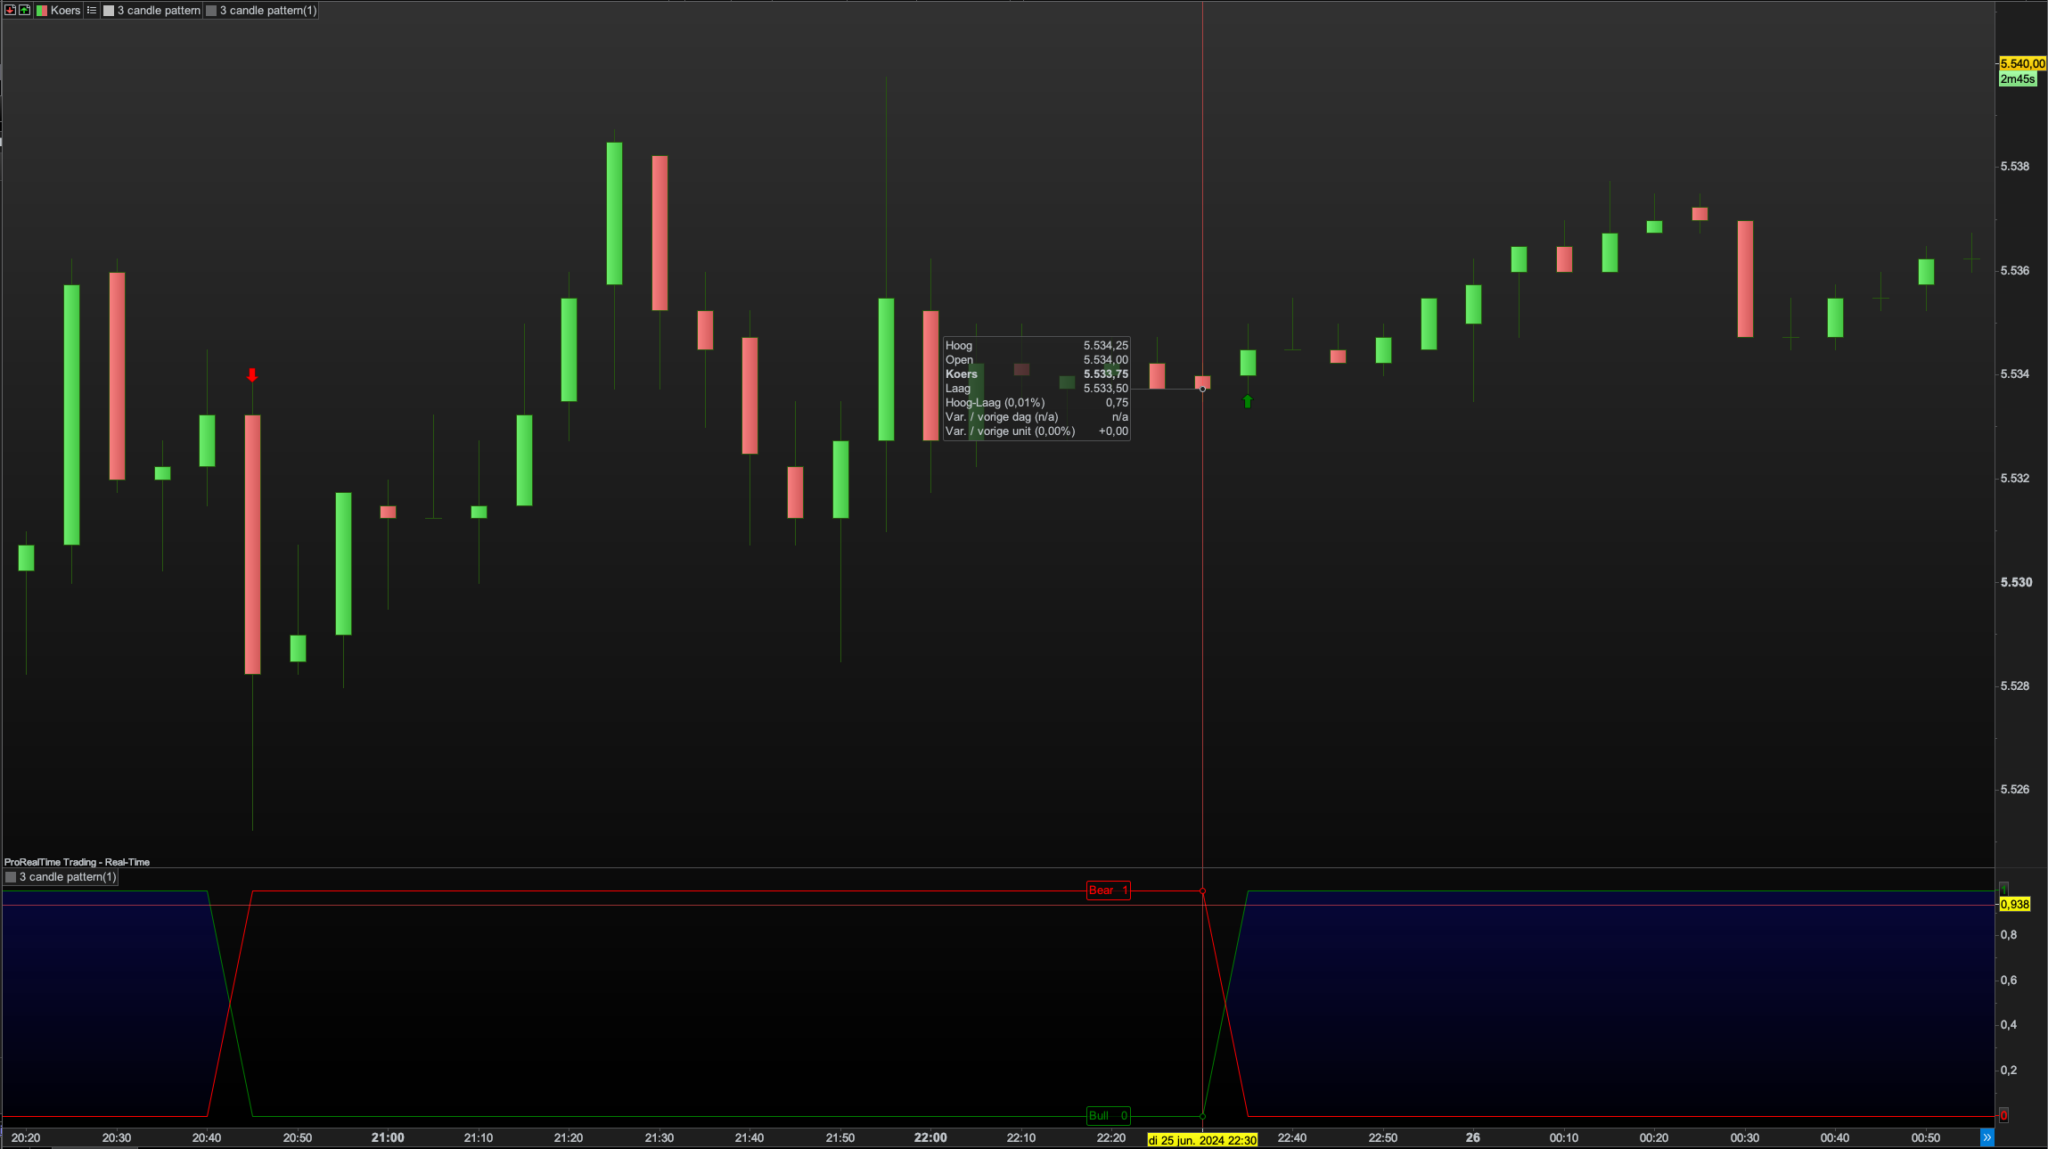Toggle the white 3 candle pattern swatch
The height and width of the screenshot is (1149, 2048).
tap(109, 10)
